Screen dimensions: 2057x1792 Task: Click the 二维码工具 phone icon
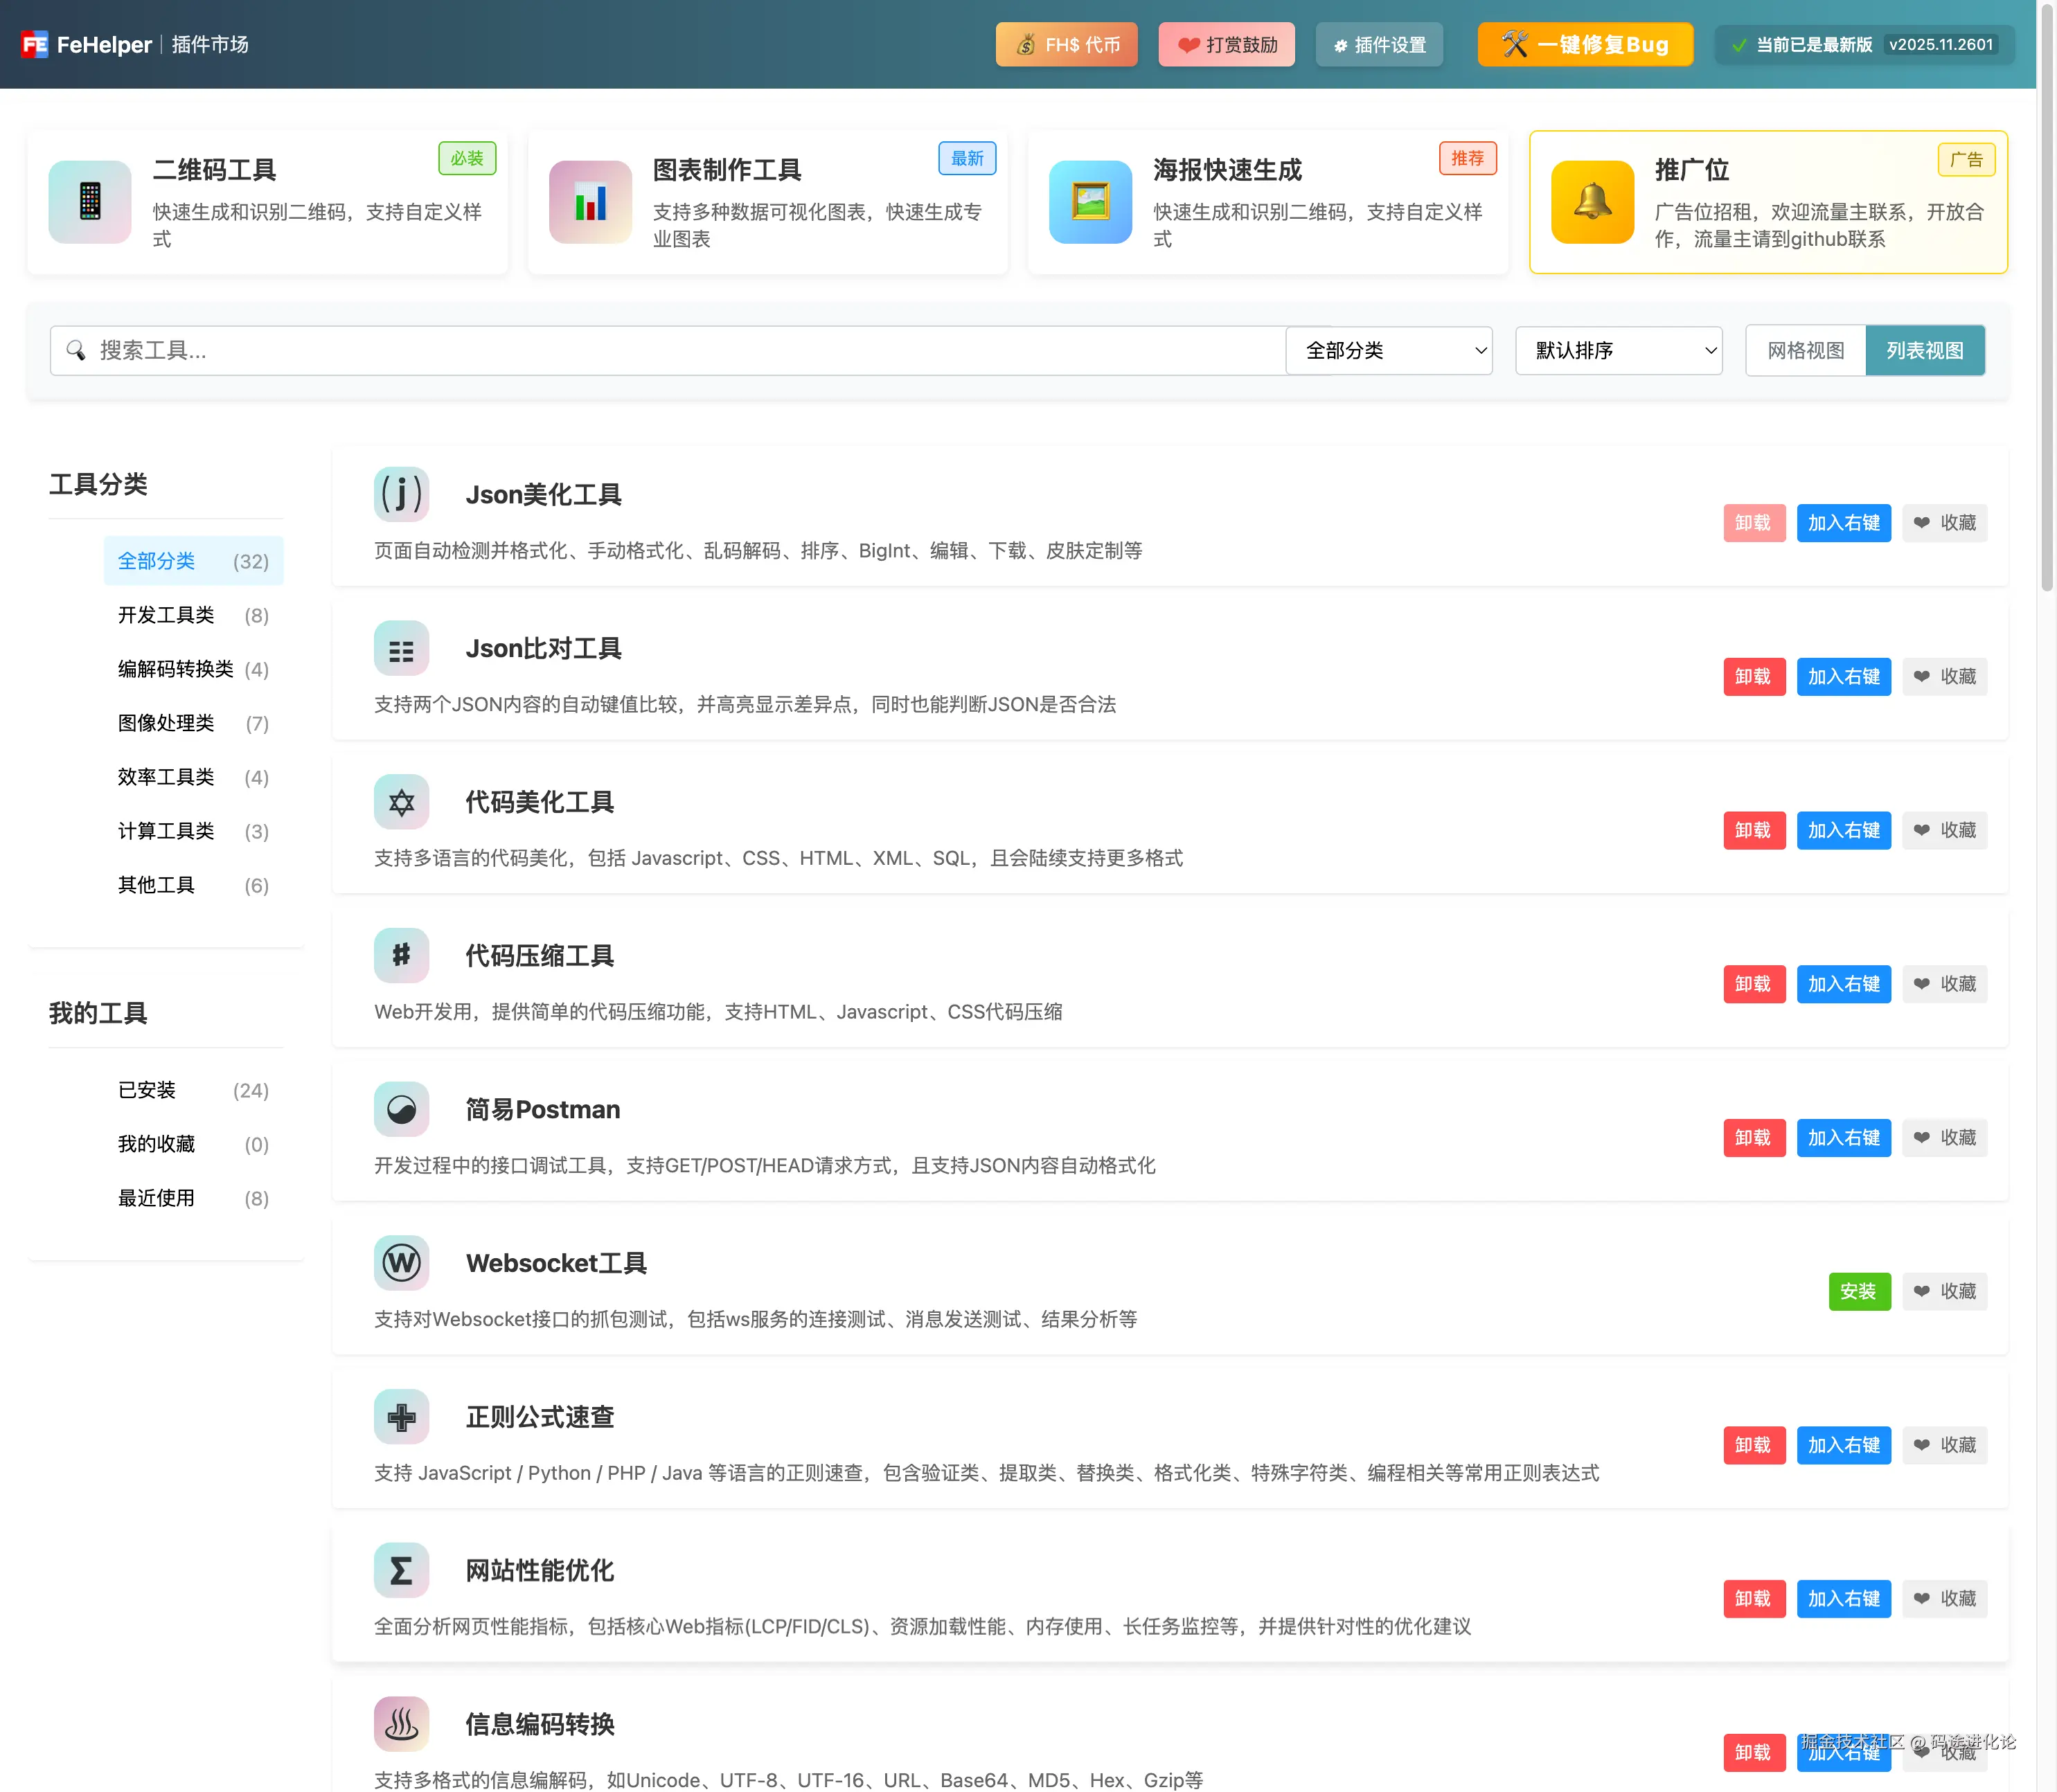click(90, 202)
